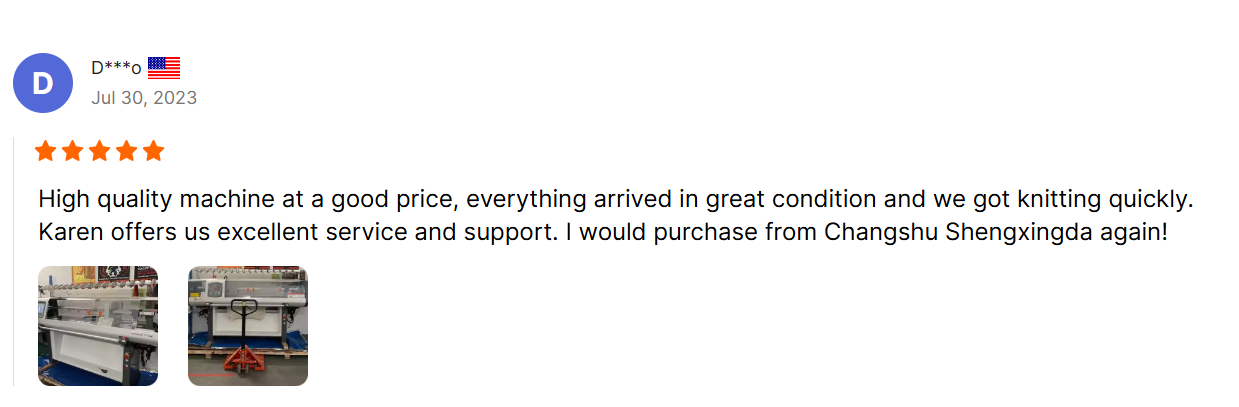Click the name "Karen" in the review
The width and height of the screenshot is (1239, 407).
(67, 233)
